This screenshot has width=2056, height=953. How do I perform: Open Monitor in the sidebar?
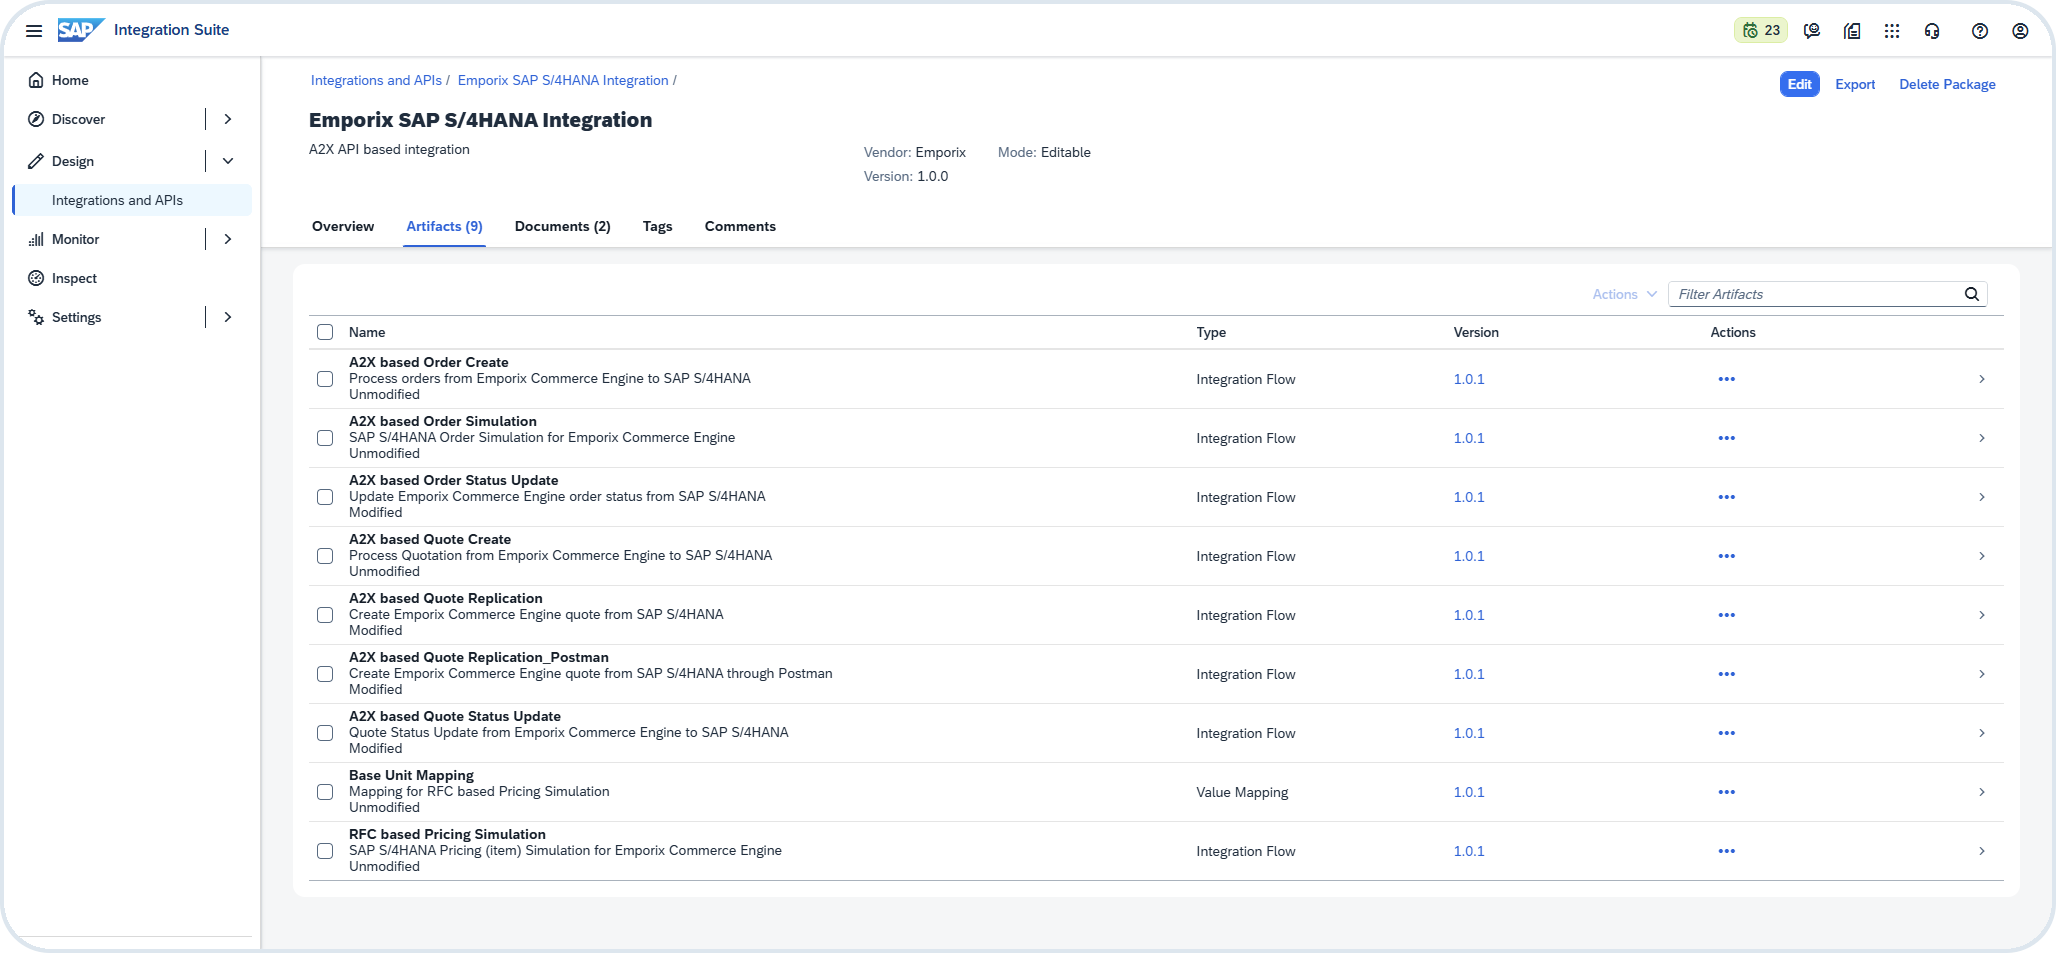[75, 239]
